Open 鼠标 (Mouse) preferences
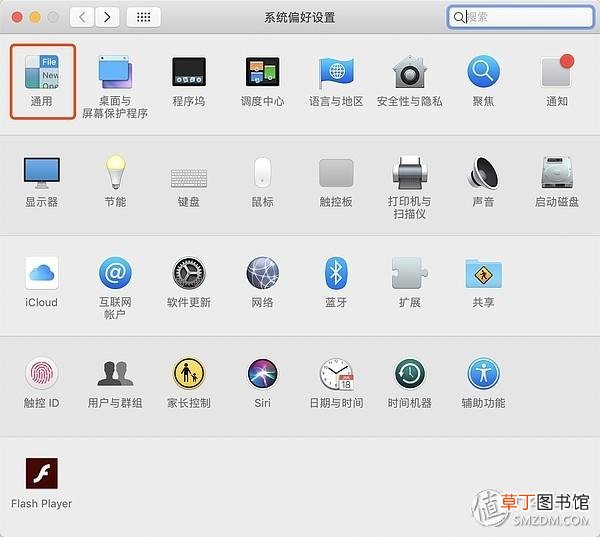Viewport: 600px width, 537px height. [262, 181]
